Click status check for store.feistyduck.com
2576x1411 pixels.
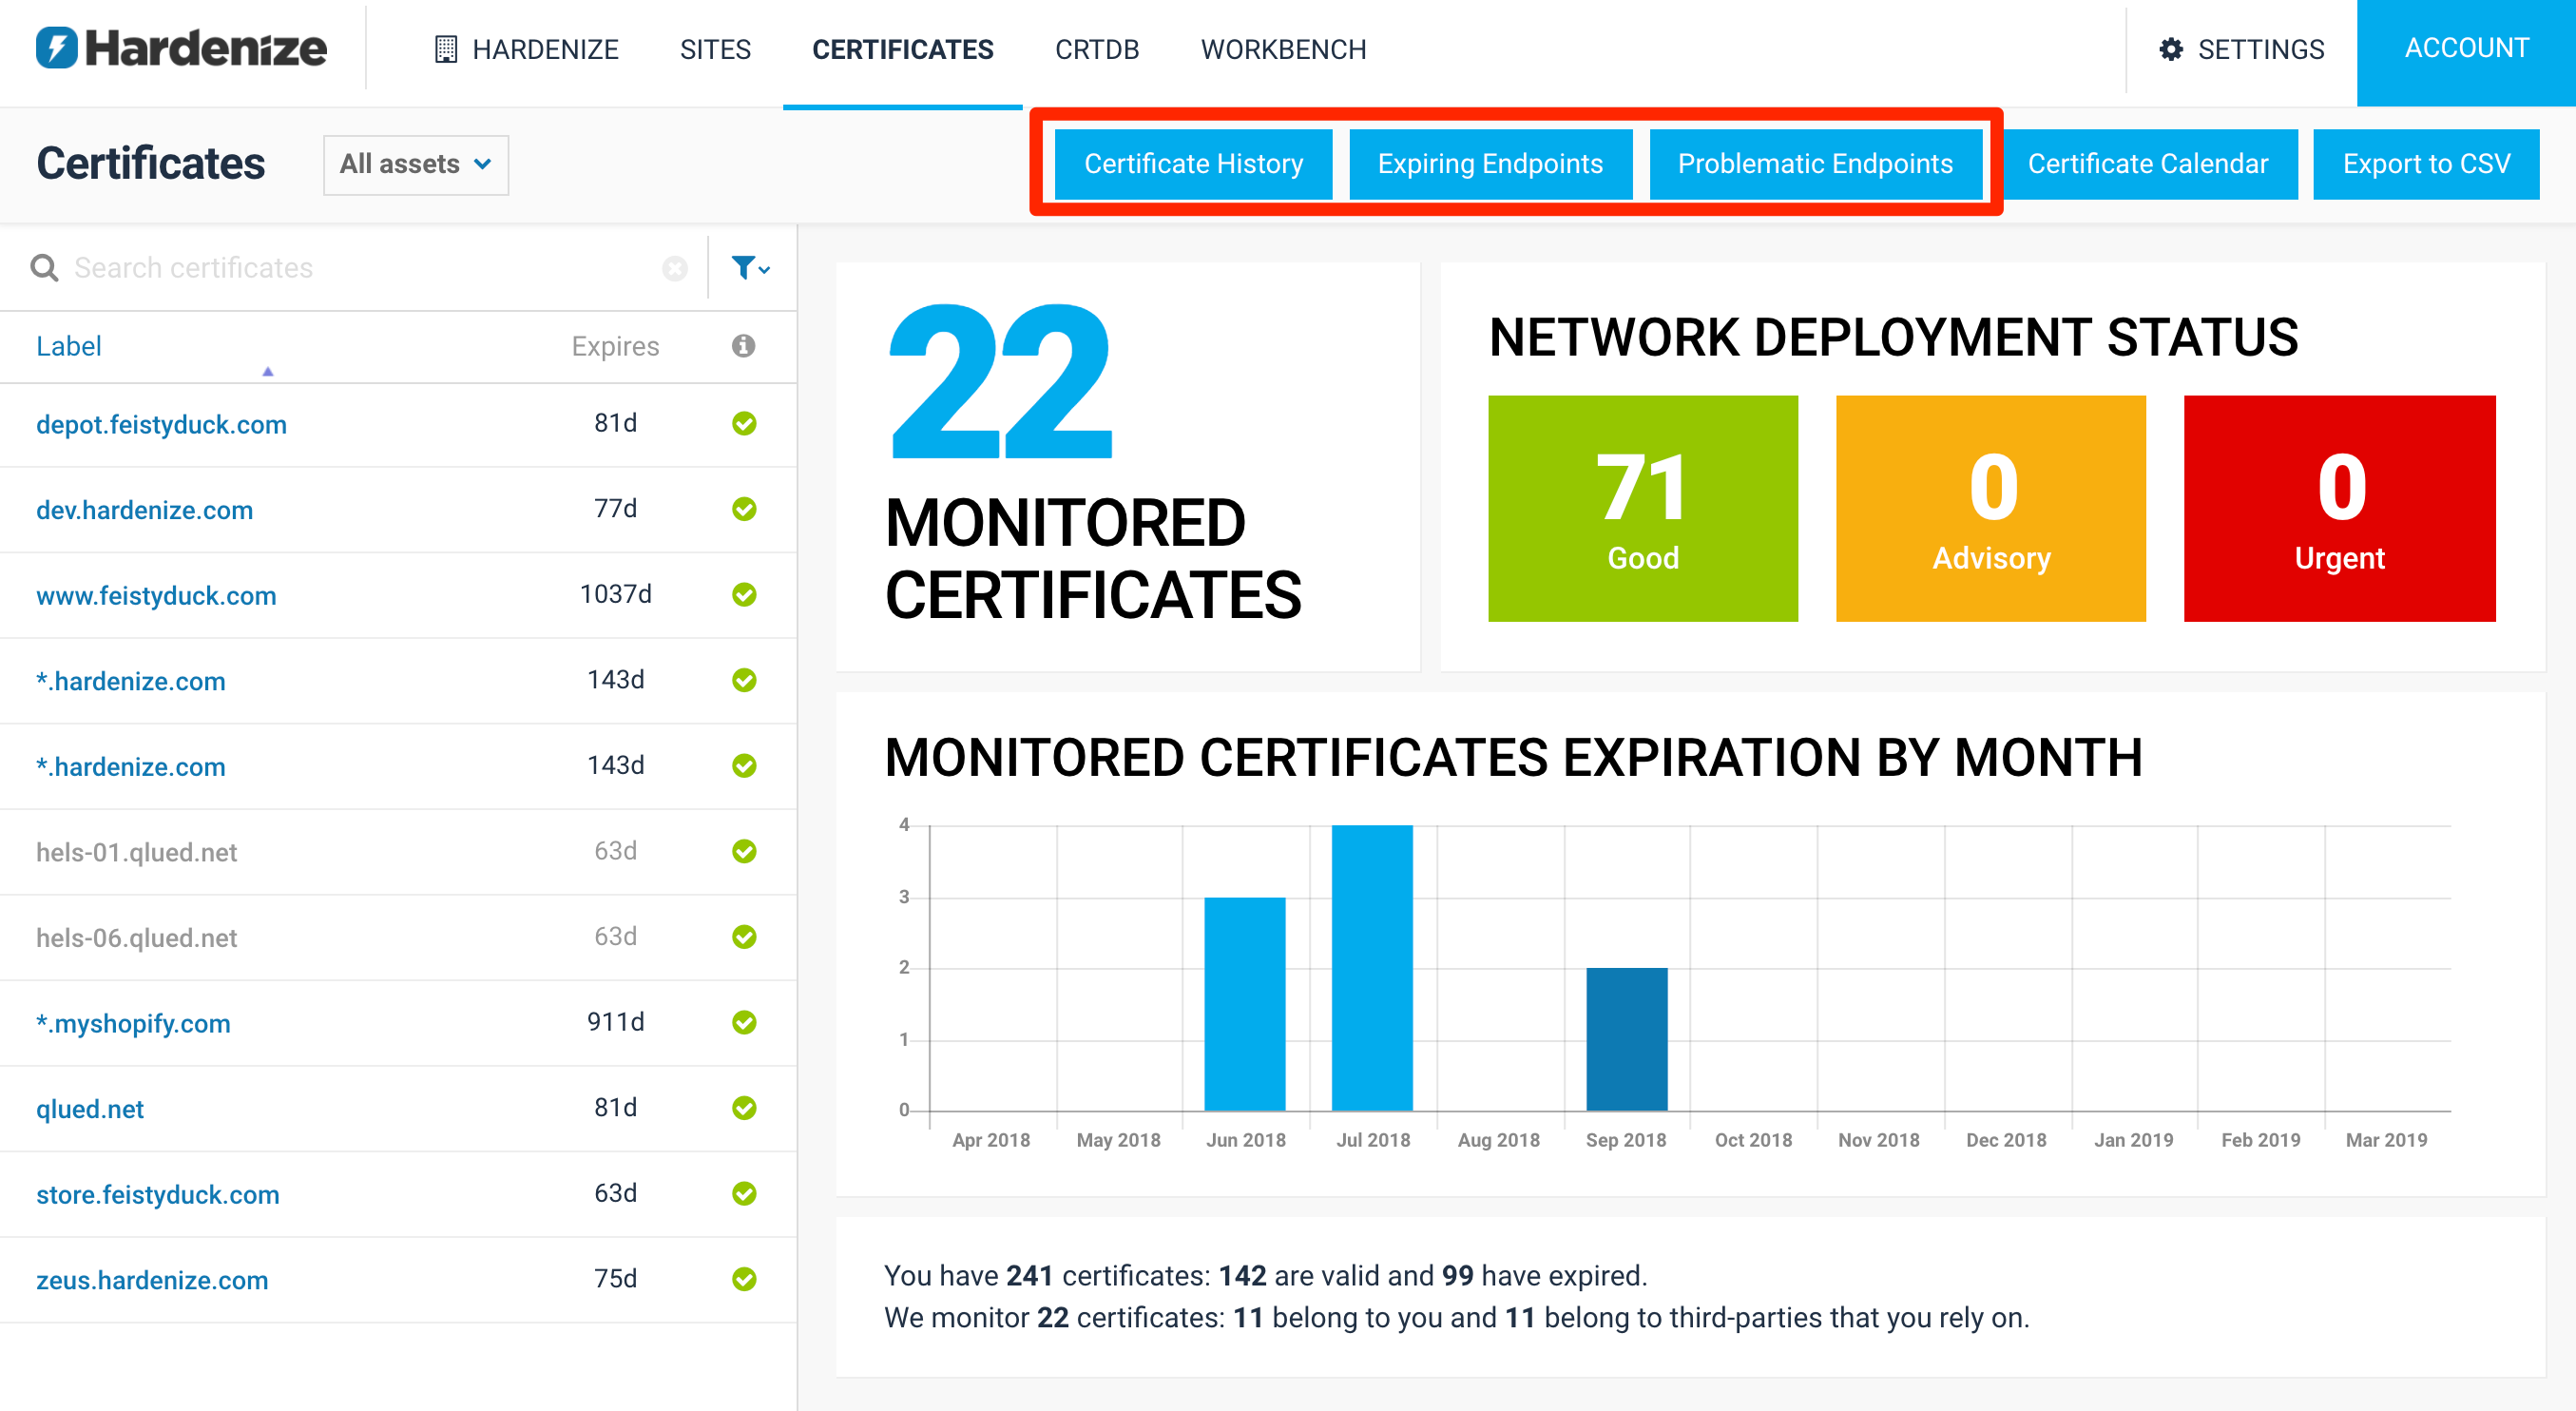point(744,1194)
